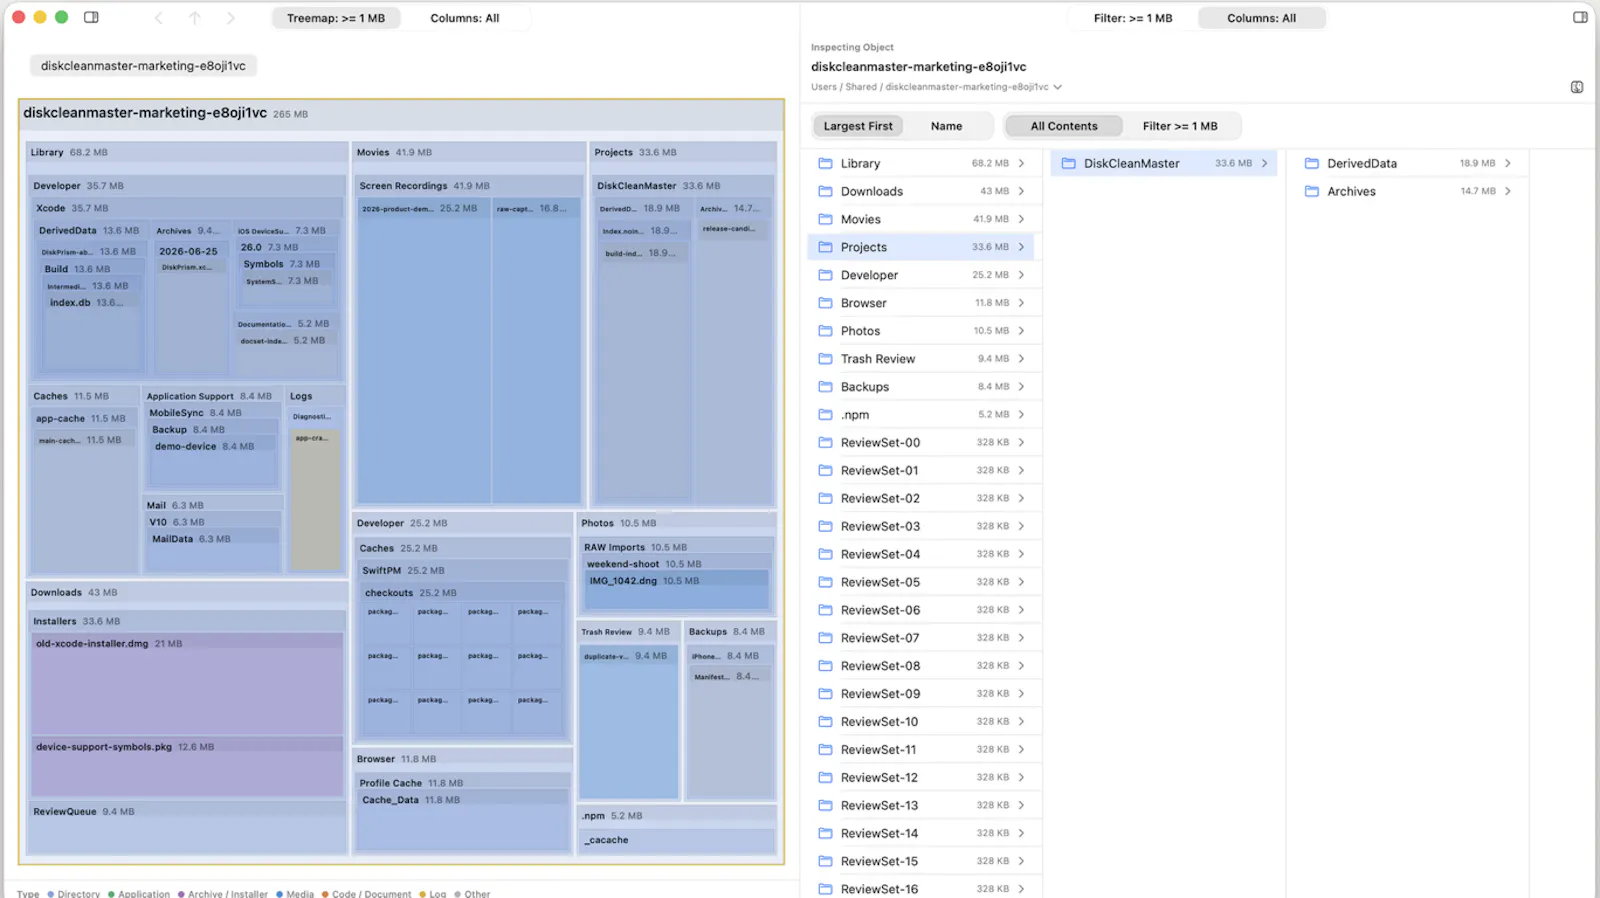Screen dimensions: 1600x898
Task: Go forward with the right arrow
Action: [231, 18]
